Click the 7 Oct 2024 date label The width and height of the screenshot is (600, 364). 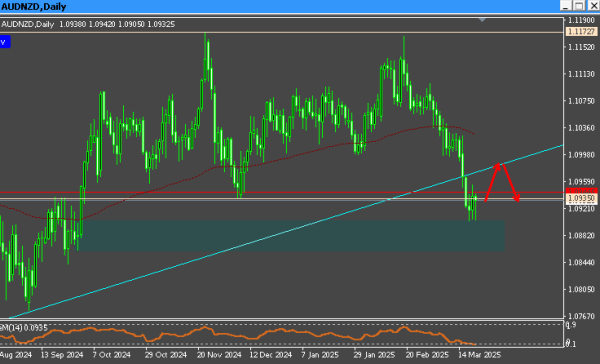(111, 355)
